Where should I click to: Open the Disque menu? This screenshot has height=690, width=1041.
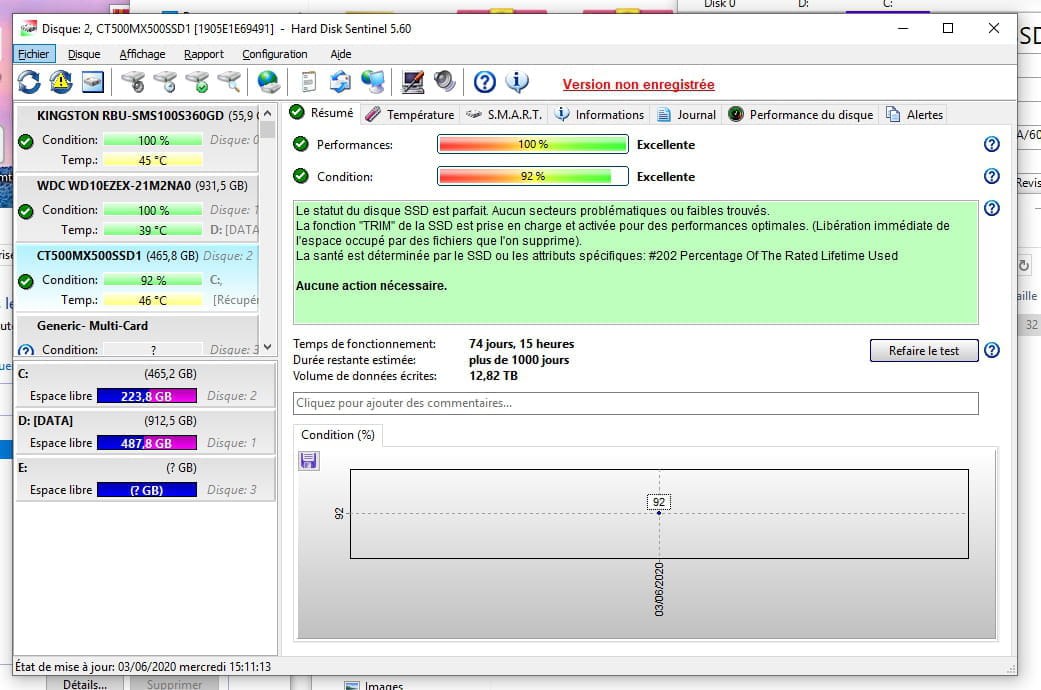point(84,54)
